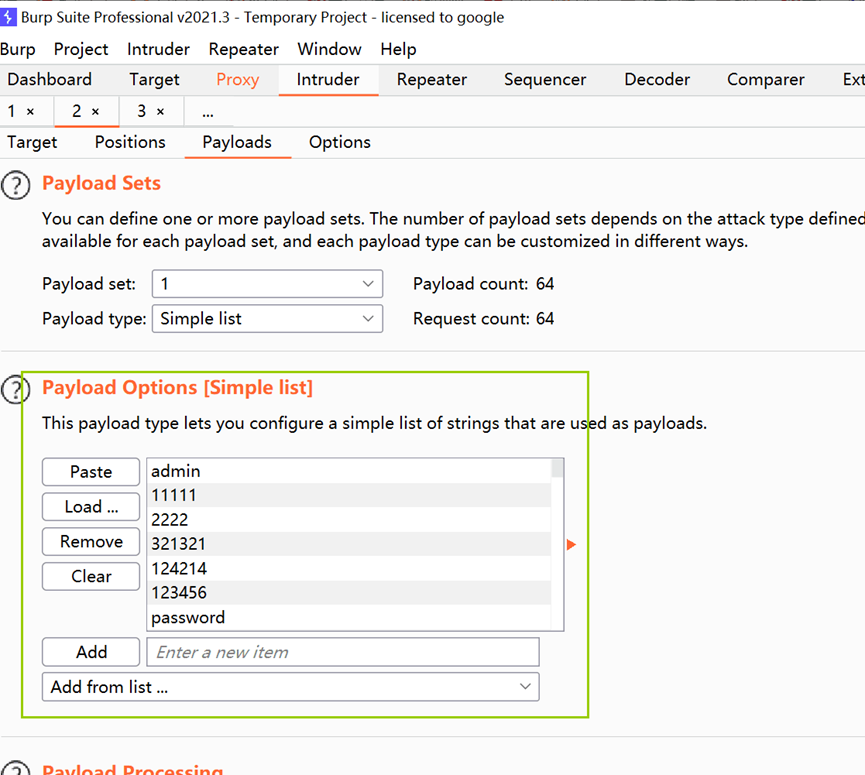Click the Remove button
Viewport: 865px width, 775px height.
point(91,541)
